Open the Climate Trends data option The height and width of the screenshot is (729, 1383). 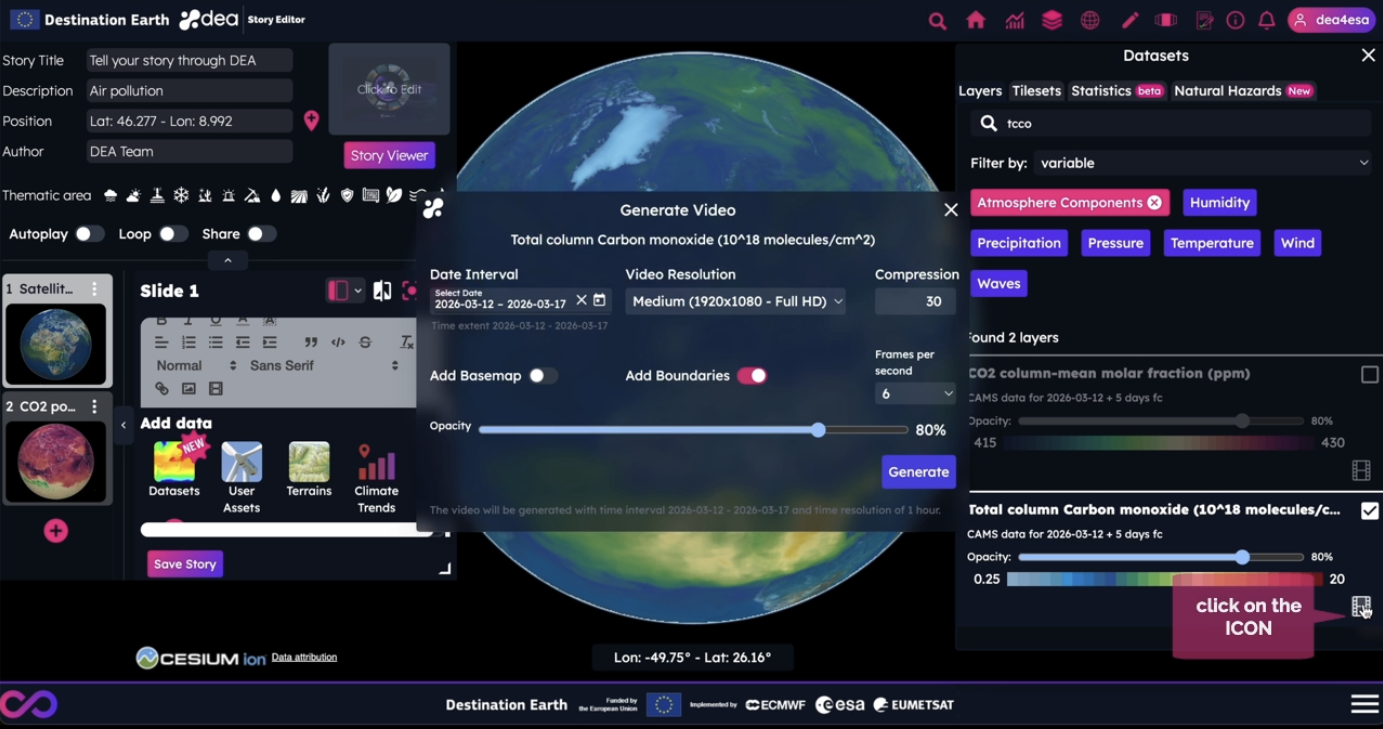click(376, 478)
